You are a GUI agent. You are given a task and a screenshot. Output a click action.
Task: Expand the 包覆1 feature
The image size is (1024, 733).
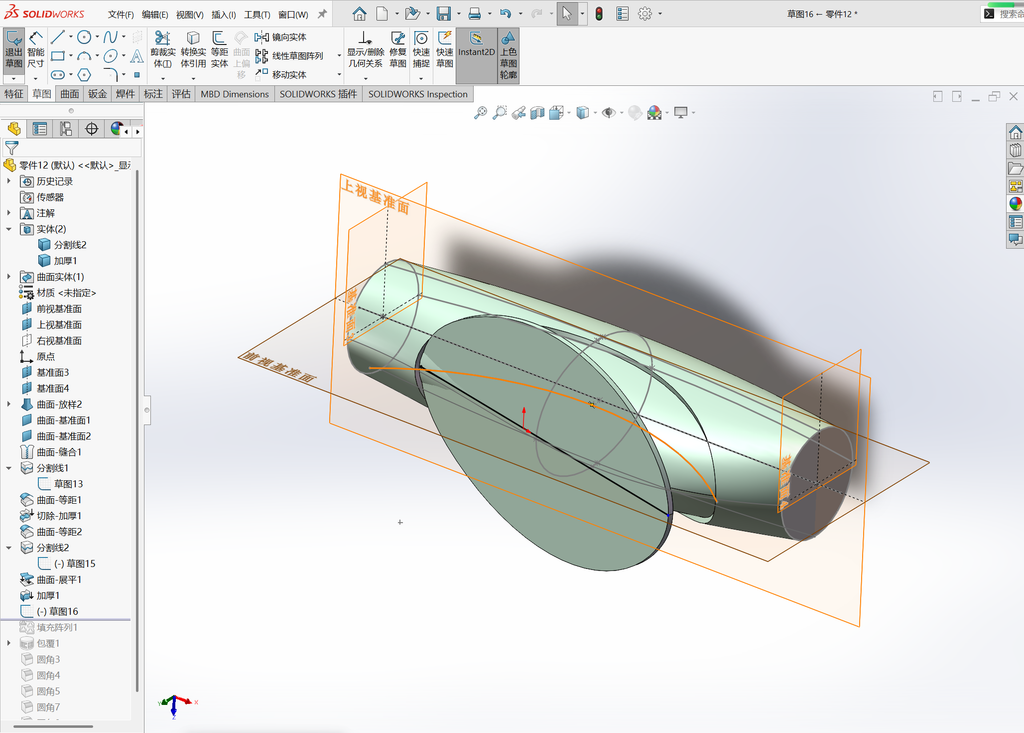tap(8, 643)
